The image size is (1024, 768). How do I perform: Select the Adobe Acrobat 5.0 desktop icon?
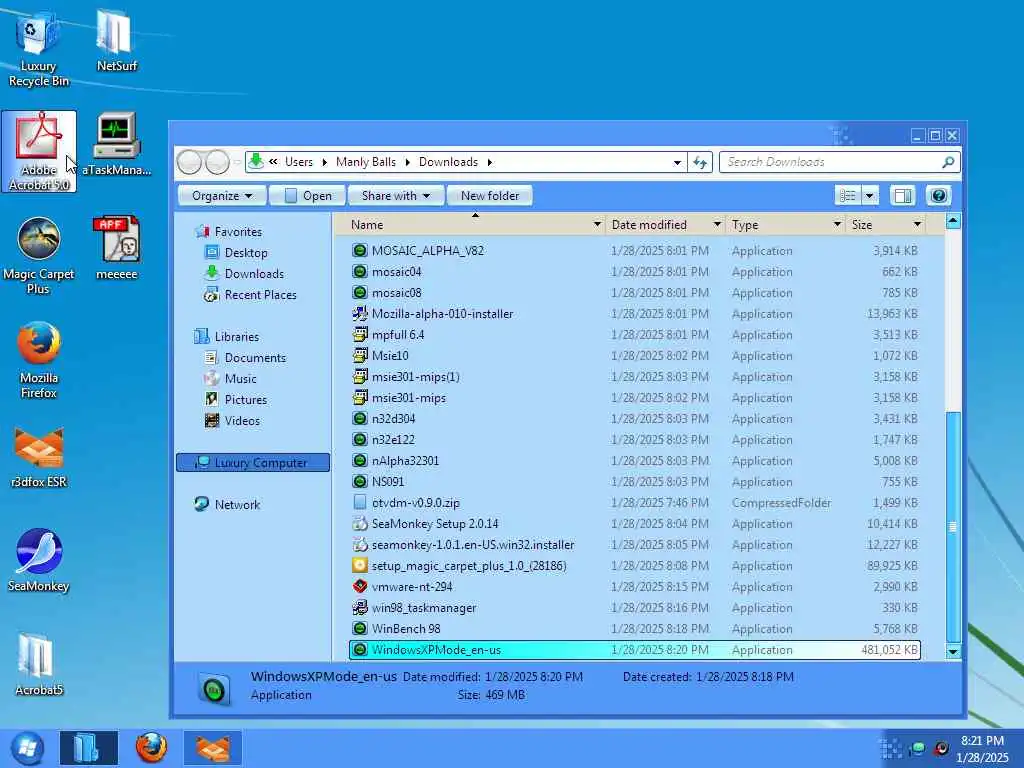coord(39,152)
